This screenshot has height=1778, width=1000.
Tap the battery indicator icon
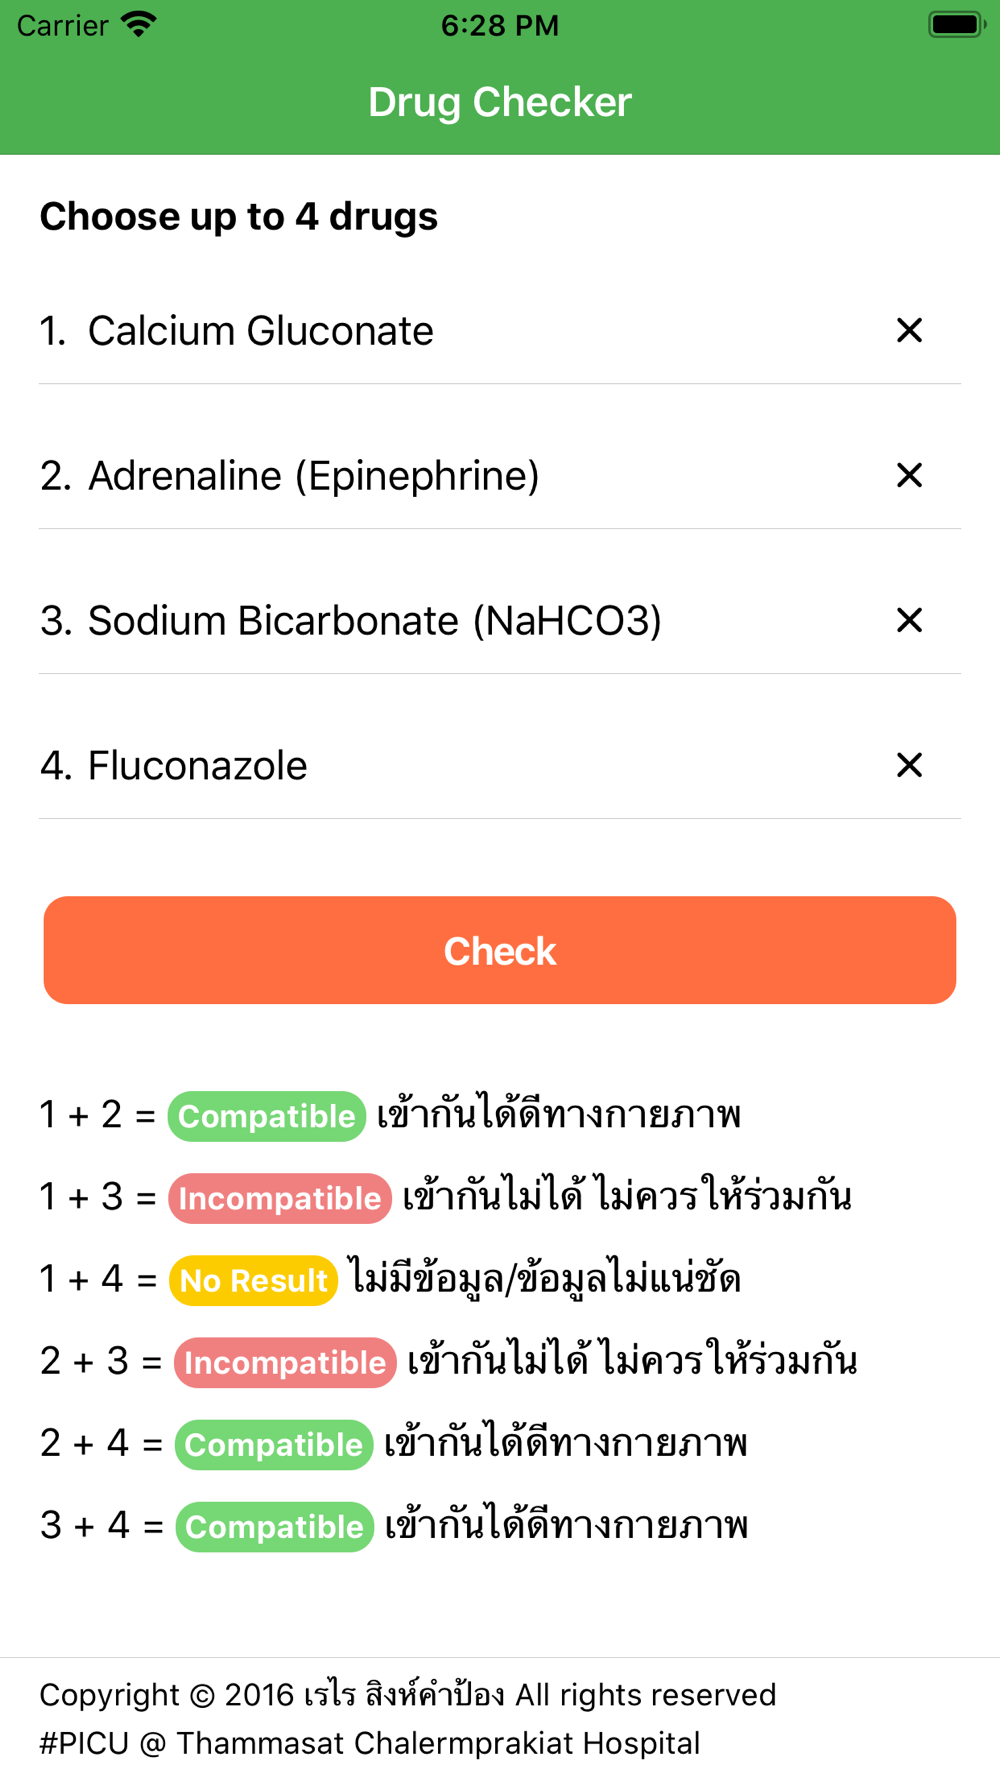[x=957, y=24]
